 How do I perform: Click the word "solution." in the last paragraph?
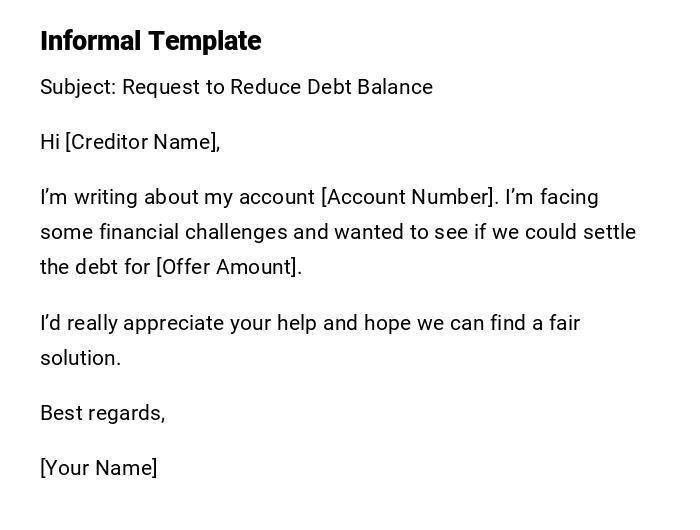click(80, 358)
